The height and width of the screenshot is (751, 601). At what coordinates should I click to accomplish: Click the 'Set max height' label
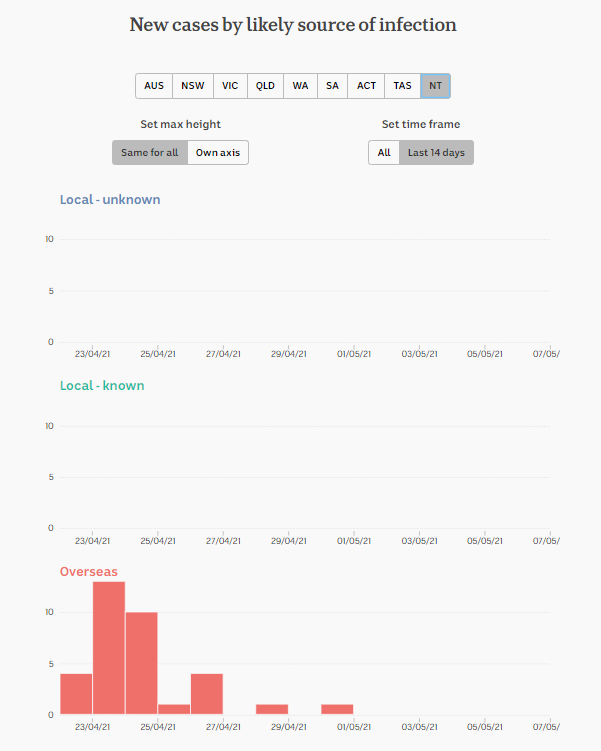pyautogui.click(x=181, y=124)
